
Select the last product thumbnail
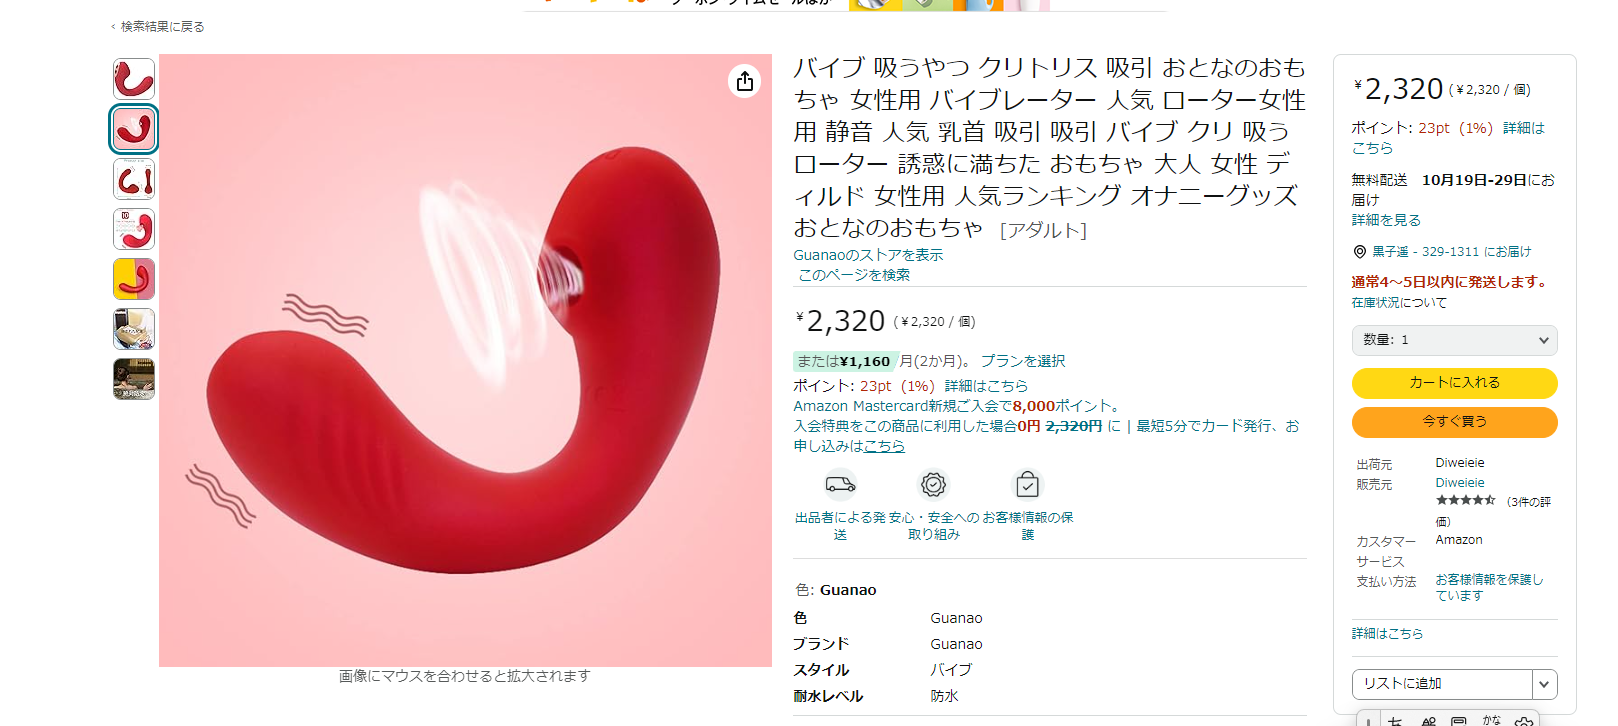pyautogui.click(x=134, y=379)
